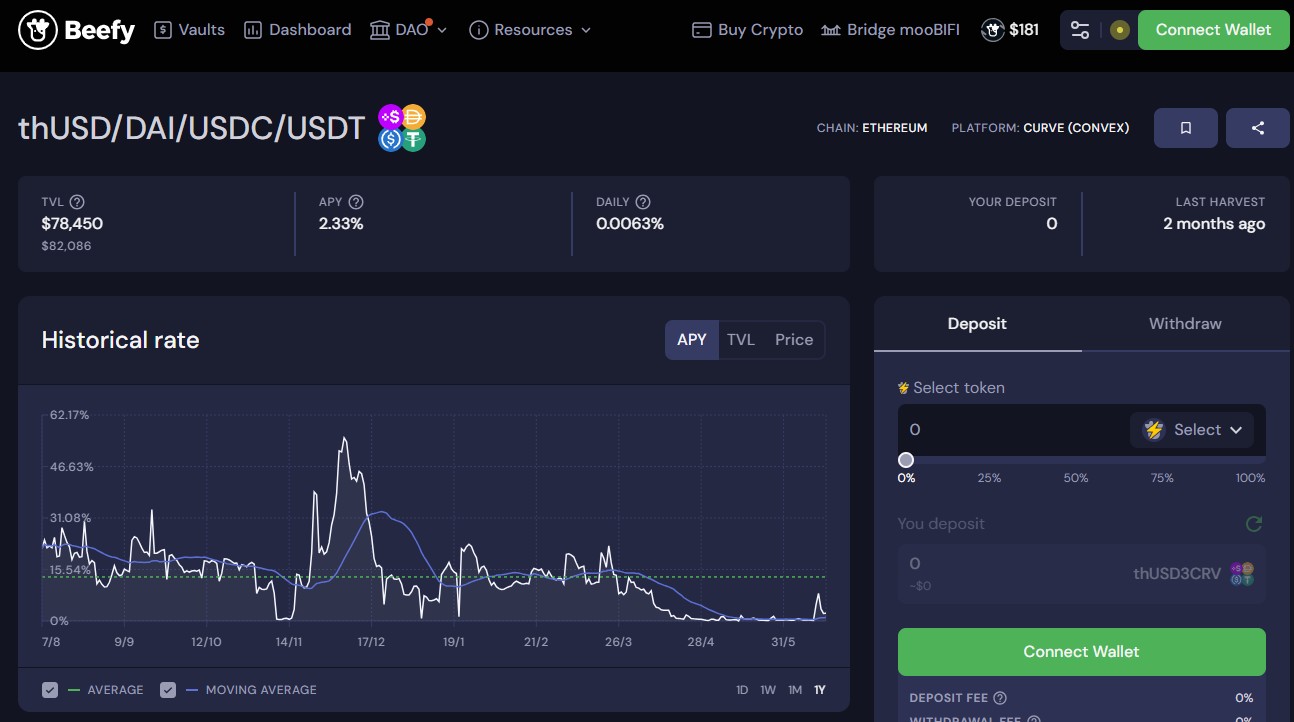Set the chart range to 1M
Viewport: 1294px width, 722px height.
click(x=795, y=690)
